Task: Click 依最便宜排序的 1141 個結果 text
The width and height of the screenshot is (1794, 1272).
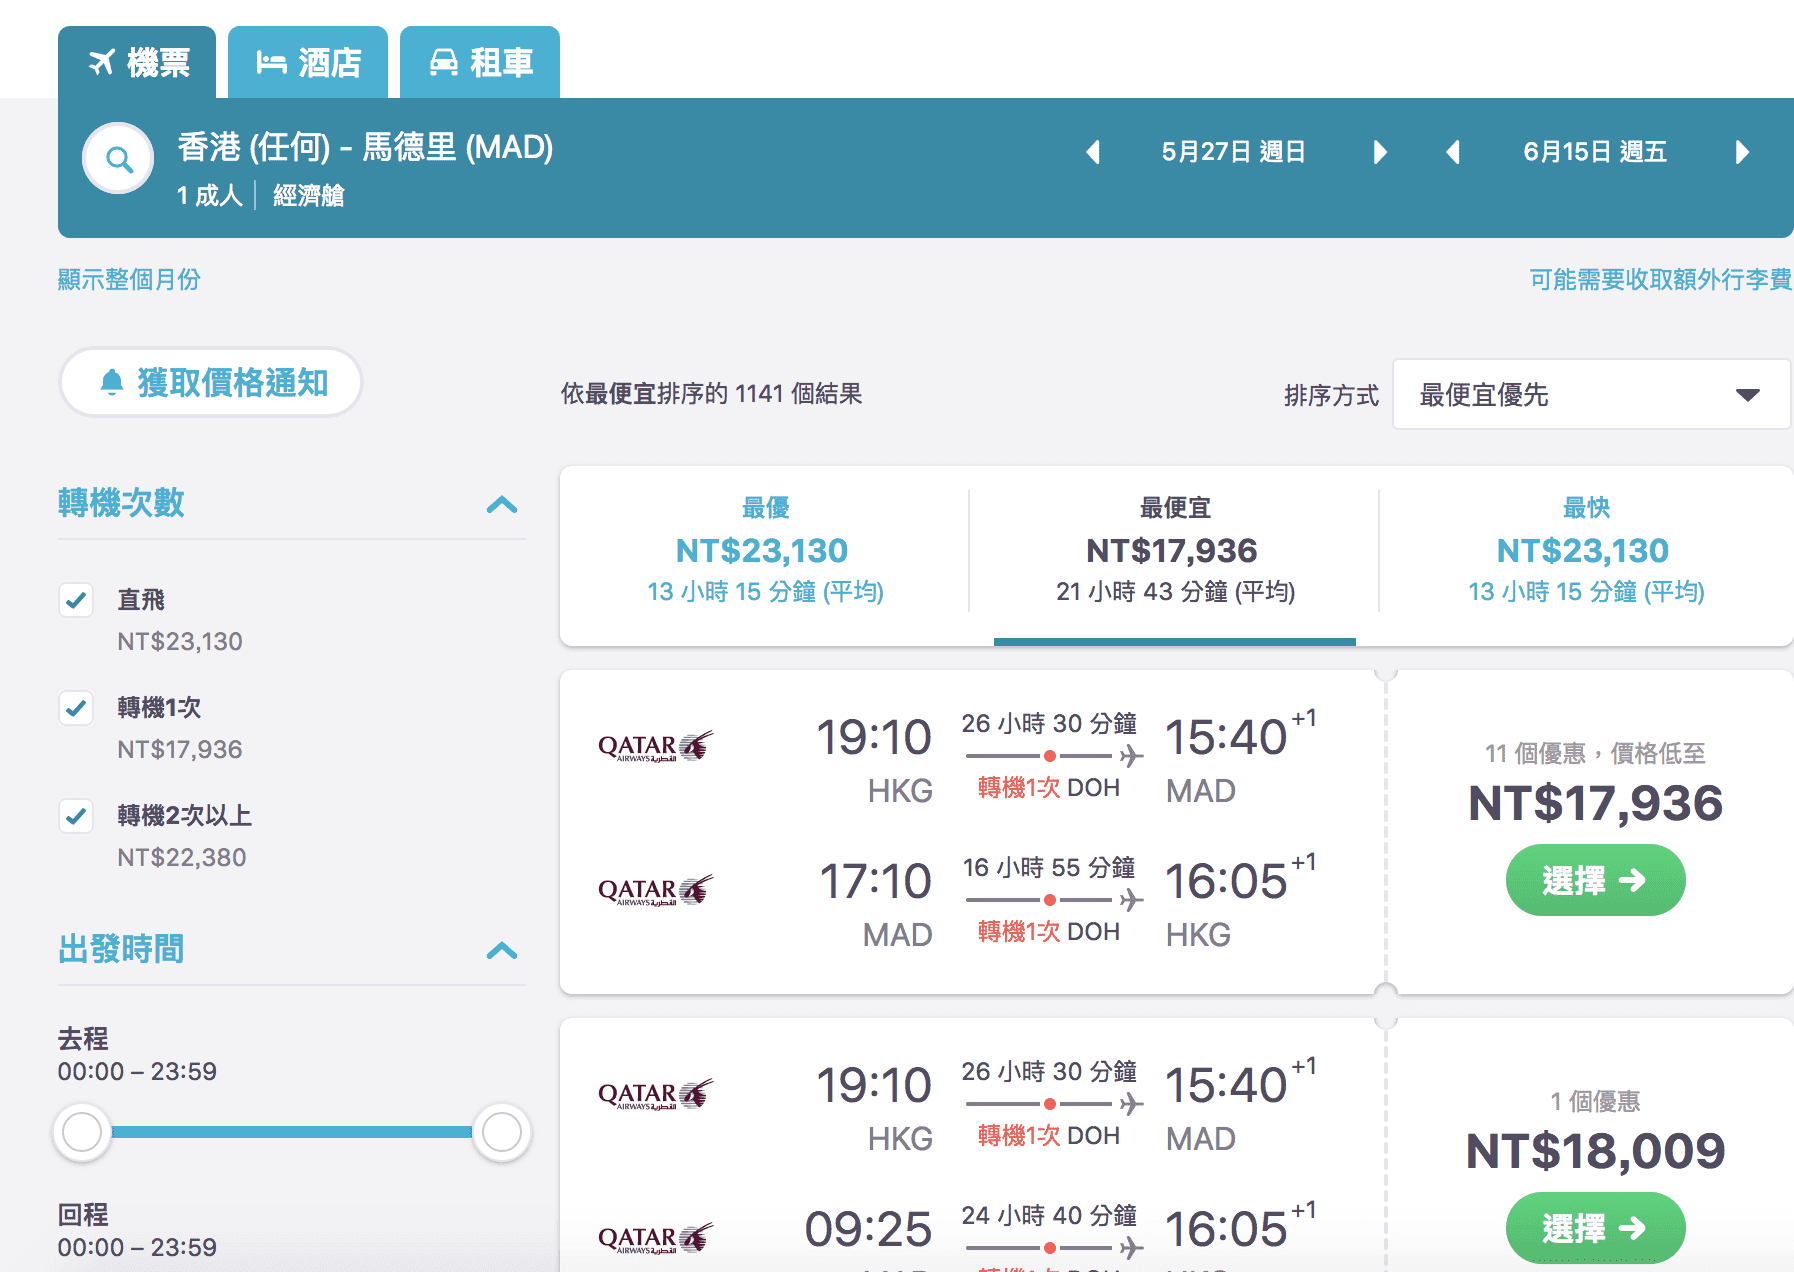Action: pos(711,394)
